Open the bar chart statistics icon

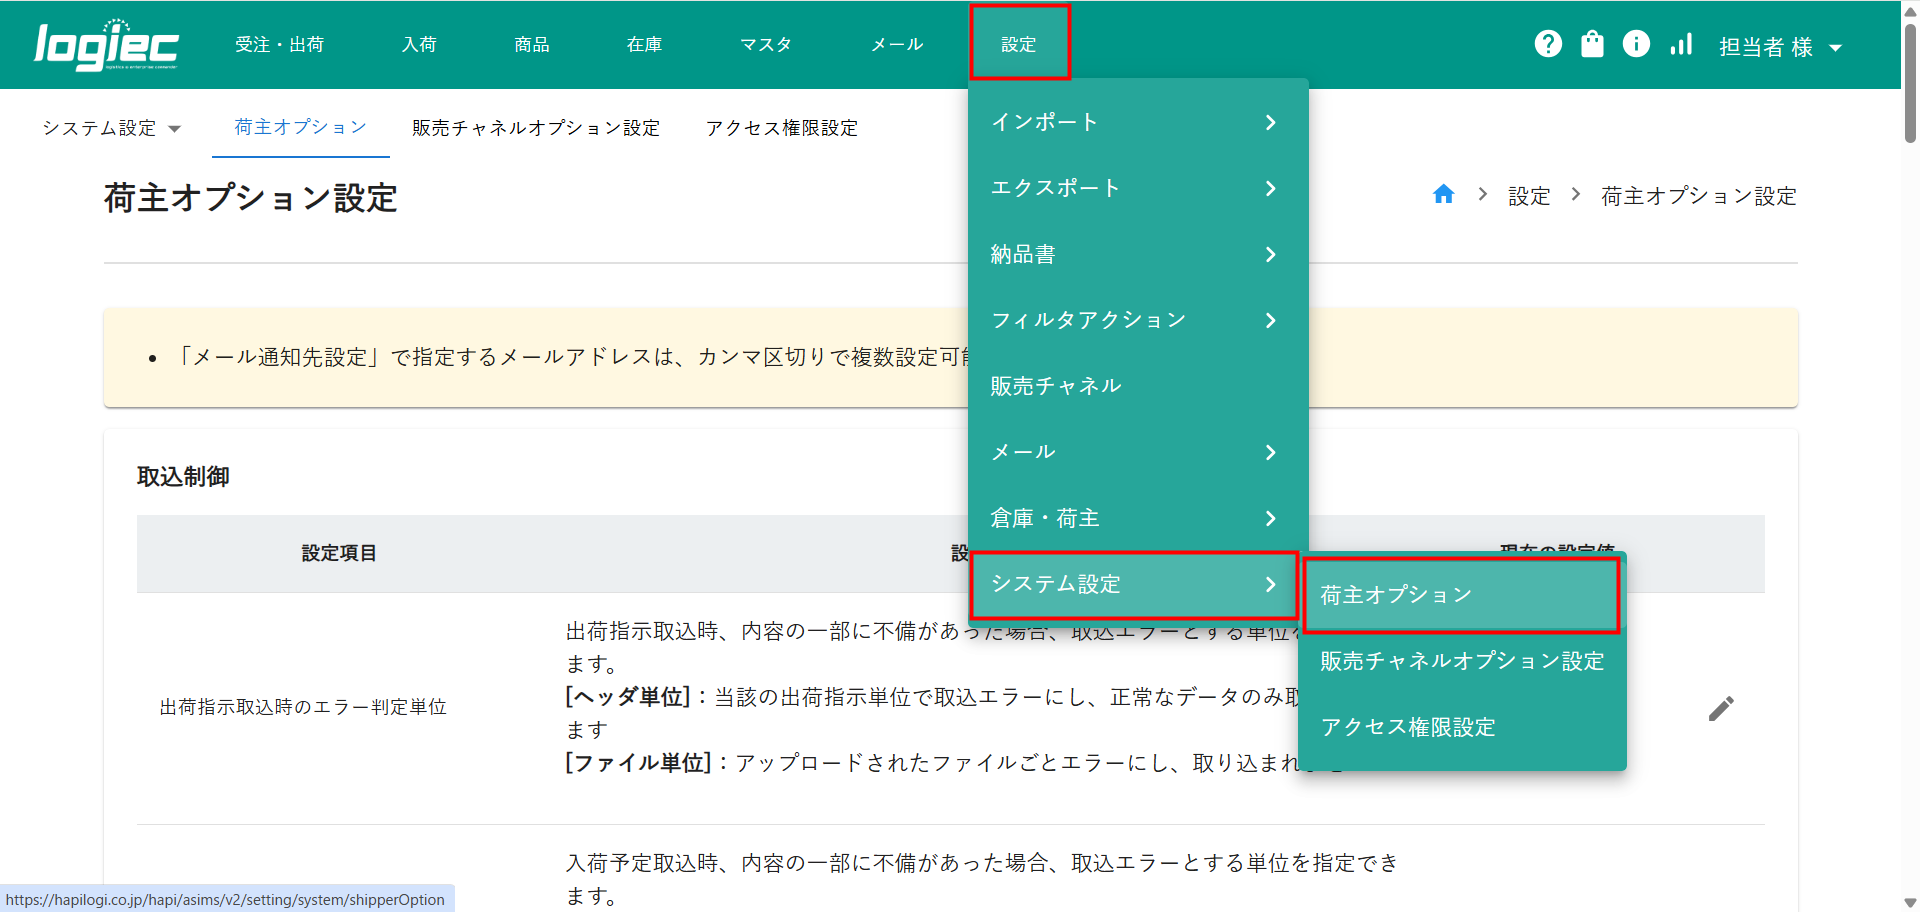pos(1681,44)
